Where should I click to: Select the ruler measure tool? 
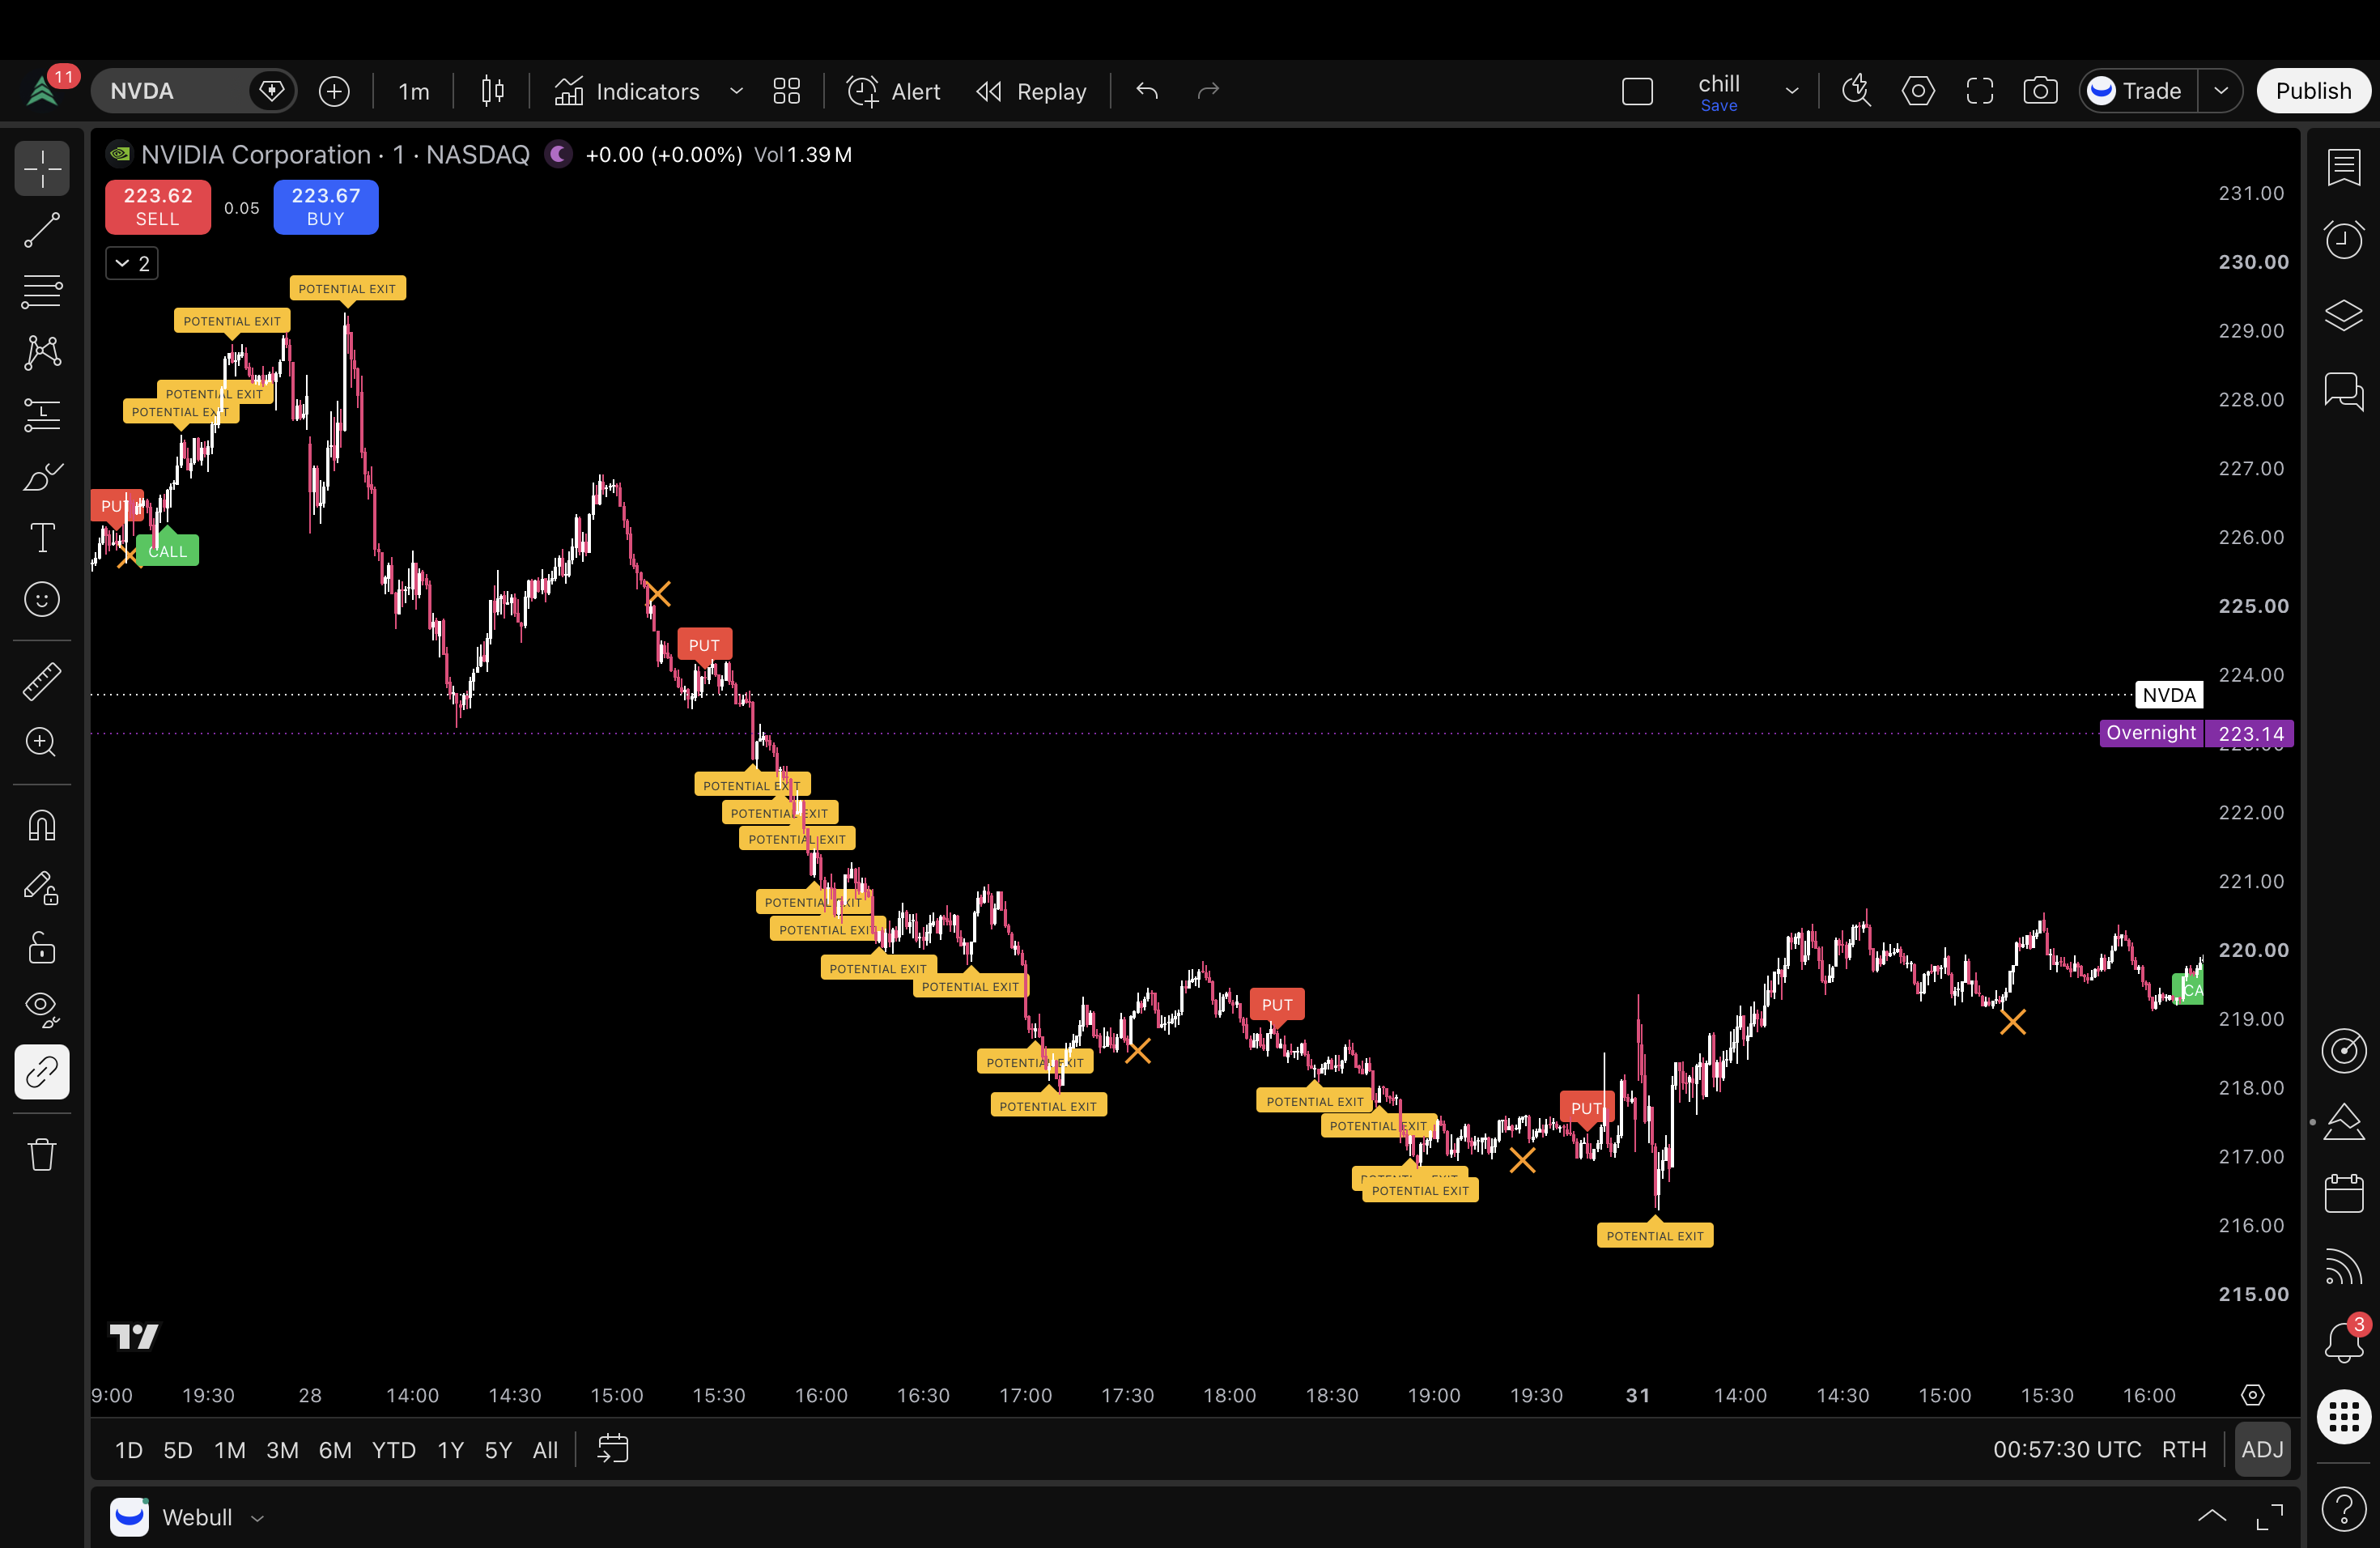42,681
